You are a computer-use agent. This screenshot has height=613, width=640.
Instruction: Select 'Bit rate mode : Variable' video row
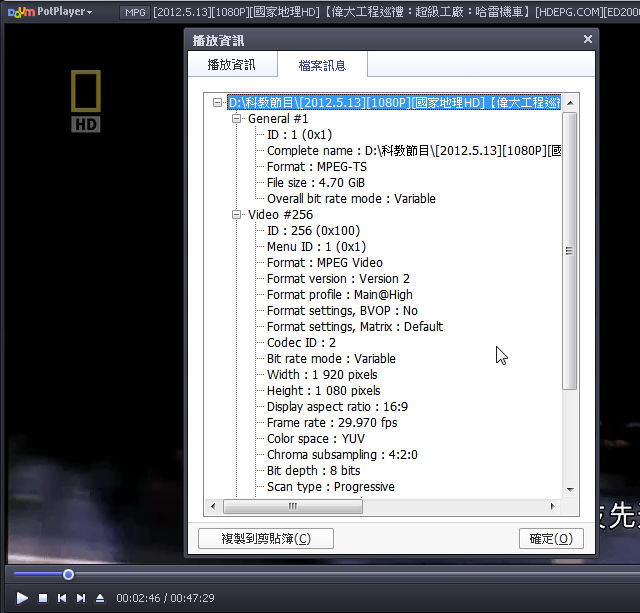[x=331, y=358]
